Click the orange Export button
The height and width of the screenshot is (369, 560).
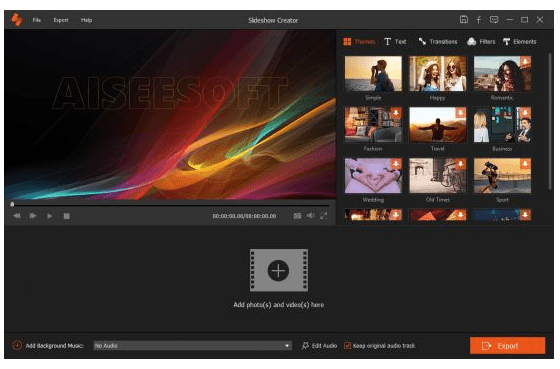click(x=508, y=345)
